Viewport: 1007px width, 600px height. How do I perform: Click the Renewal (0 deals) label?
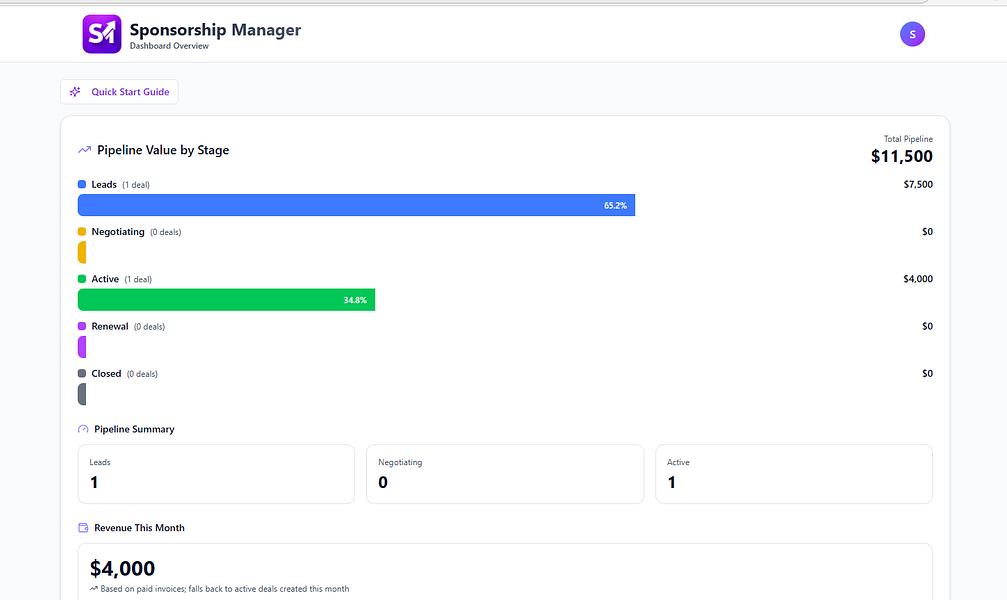(128, 326)
